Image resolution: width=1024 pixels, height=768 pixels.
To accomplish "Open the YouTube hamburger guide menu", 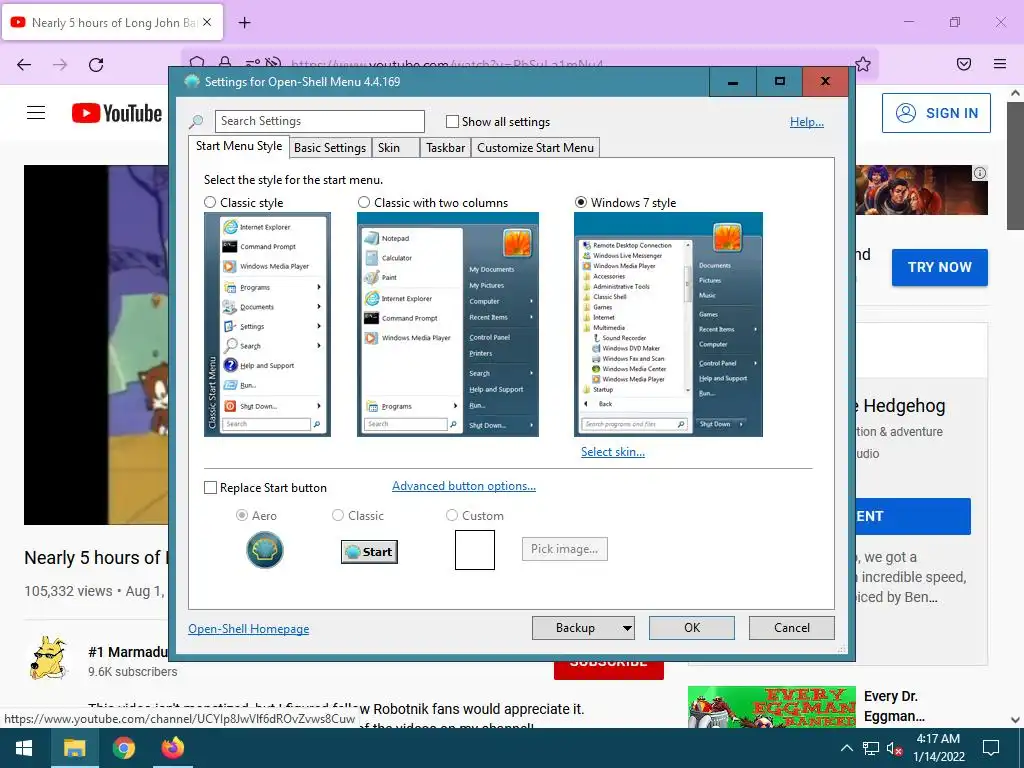I will [36, 113].
